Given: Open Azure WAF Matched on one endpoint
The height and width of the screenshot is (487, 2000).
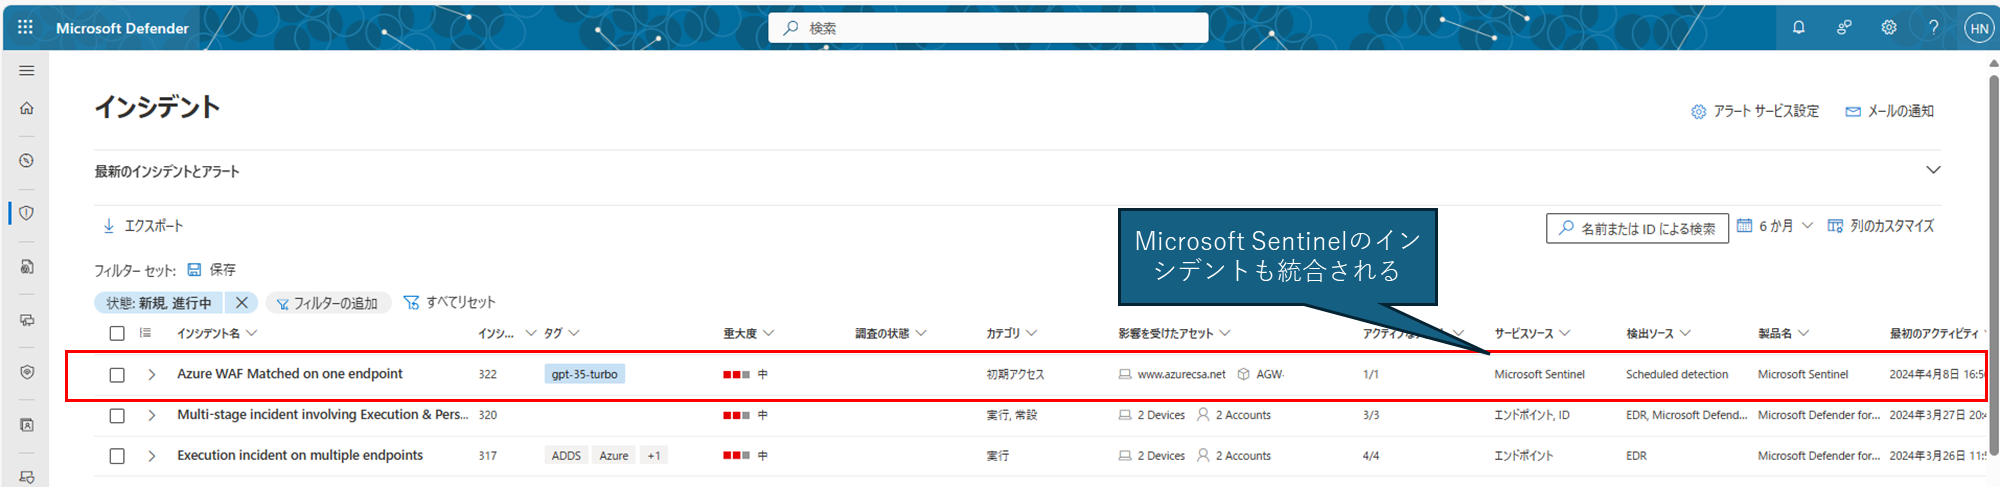Looking at the screenshot, I should tap(289, 373).
